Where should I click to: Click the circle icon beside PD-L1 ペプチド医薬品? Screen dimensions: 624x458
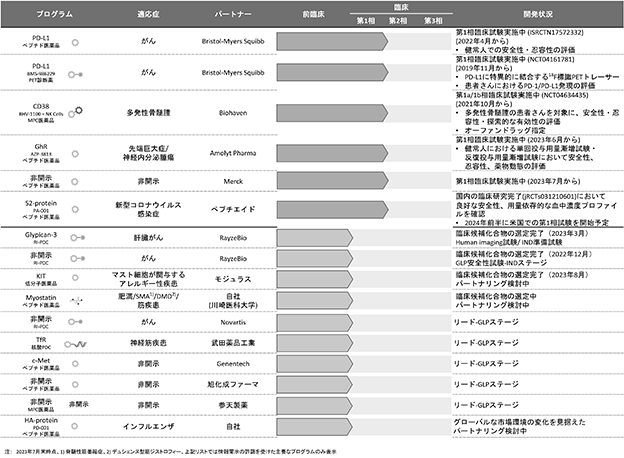[75, 43]
